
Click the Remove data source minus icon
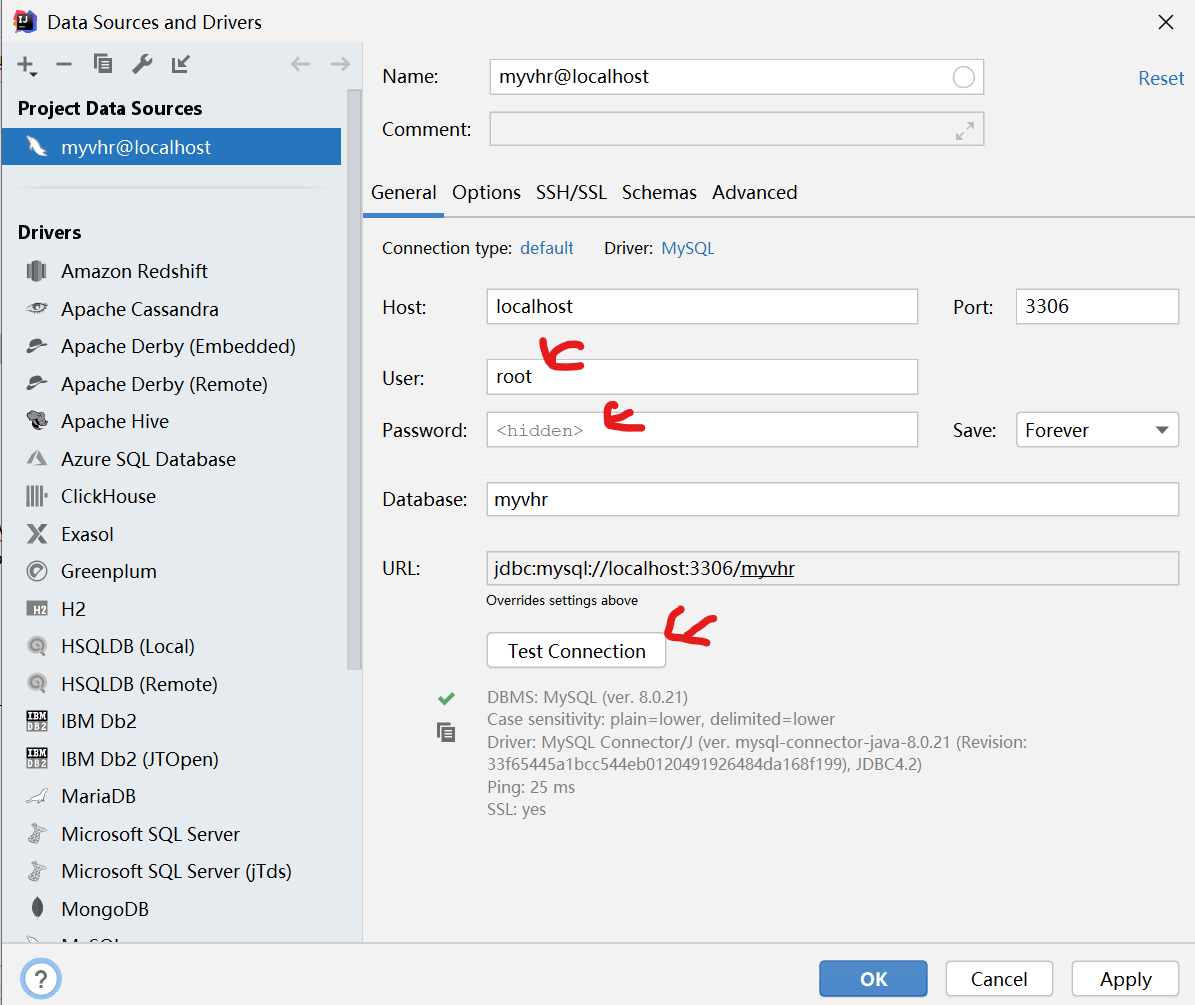pyautogui.click(x=64, y=65)
